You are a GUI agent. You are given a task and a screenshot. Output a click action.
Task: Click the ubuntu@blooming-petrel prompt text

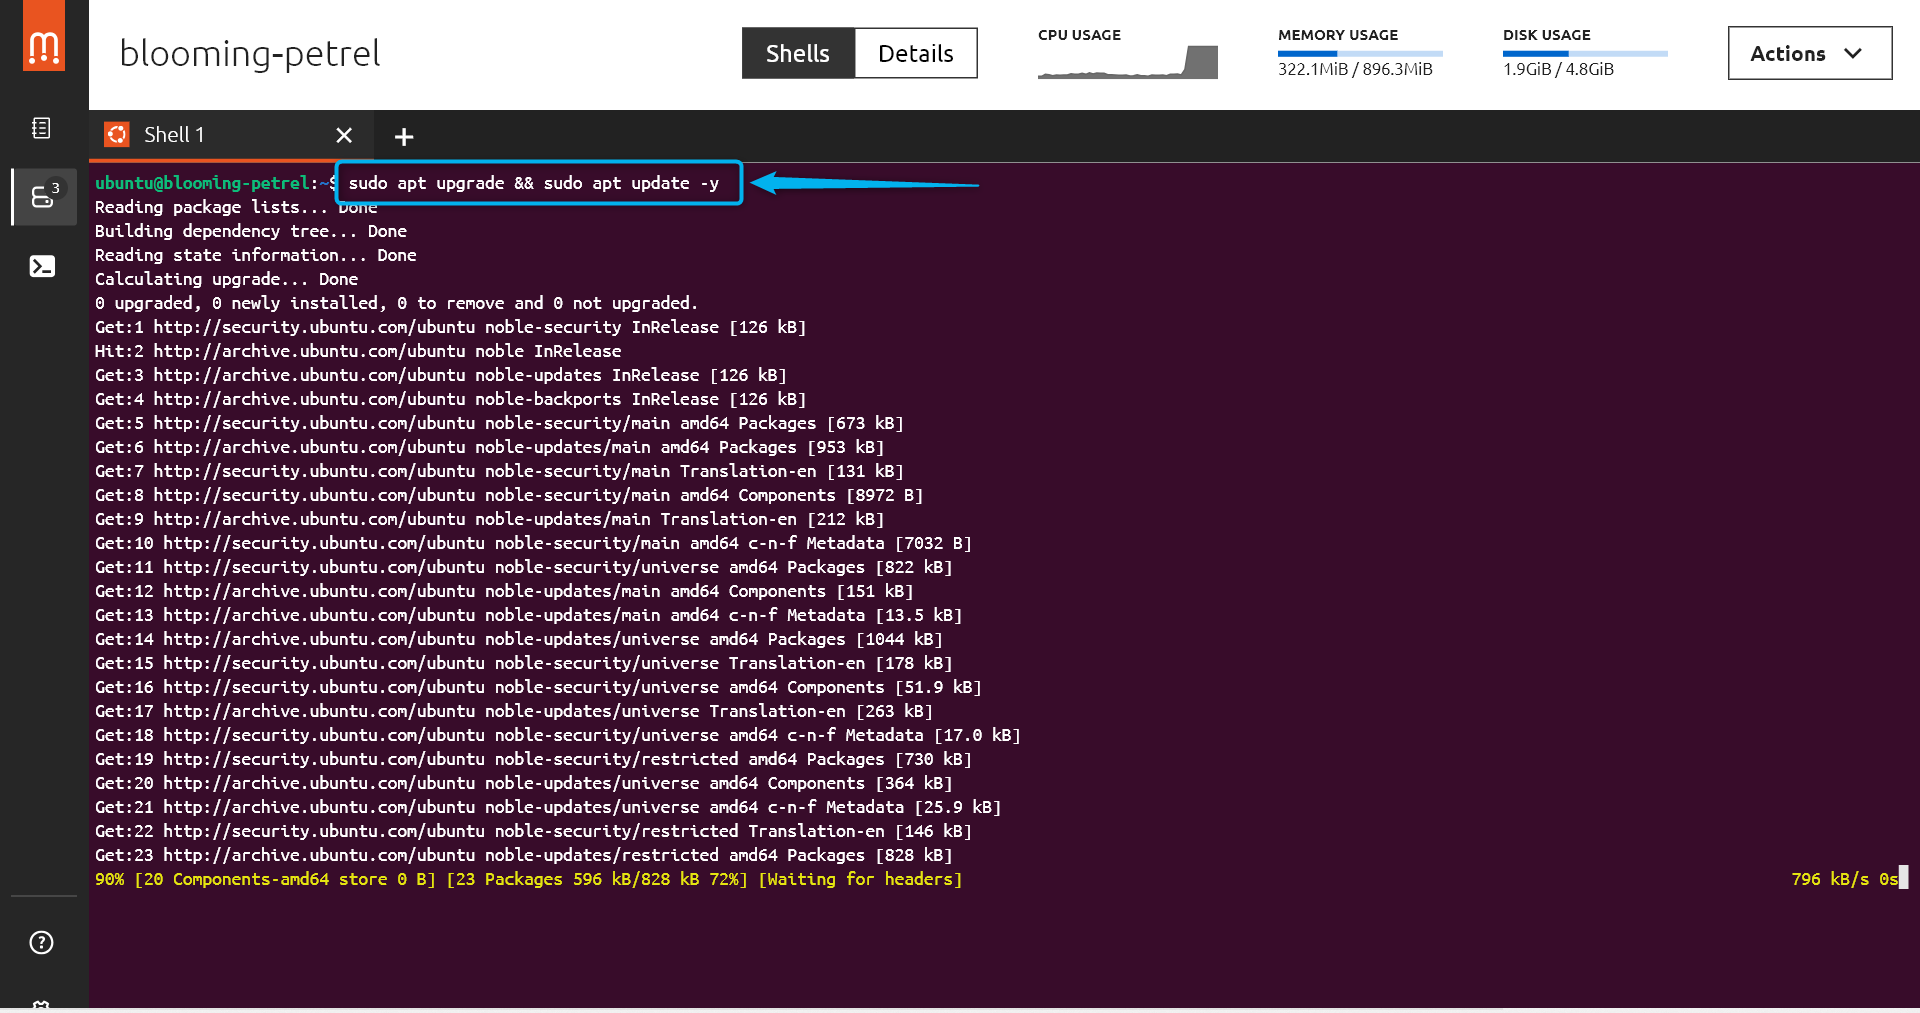coord(202,183)
